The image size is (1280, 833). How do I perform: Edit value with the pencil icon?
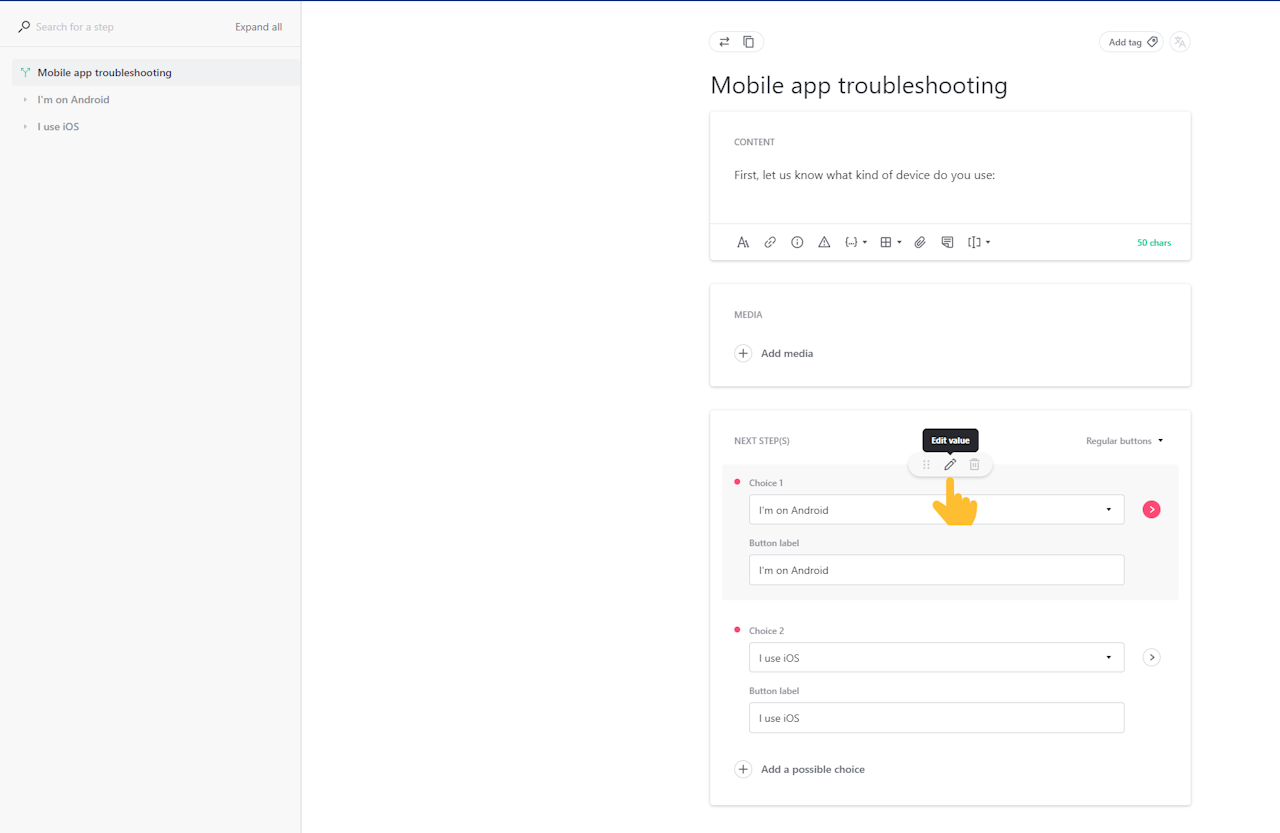[x=949, y=464]
